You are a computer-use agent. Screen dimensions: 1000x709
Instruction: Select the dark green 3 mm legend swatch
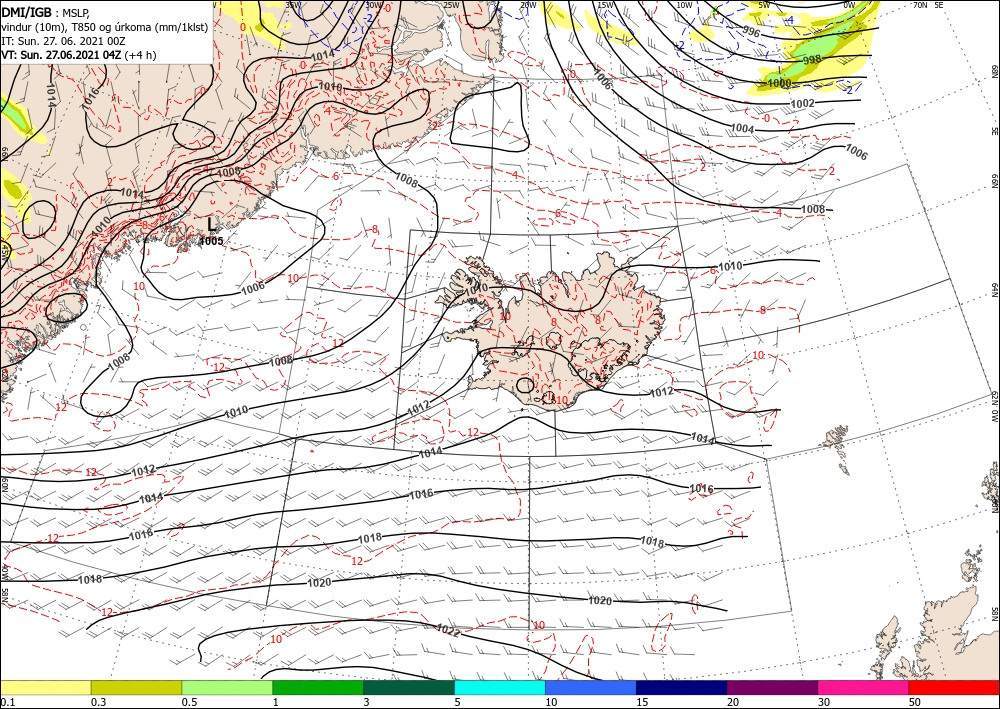(409, 687)
